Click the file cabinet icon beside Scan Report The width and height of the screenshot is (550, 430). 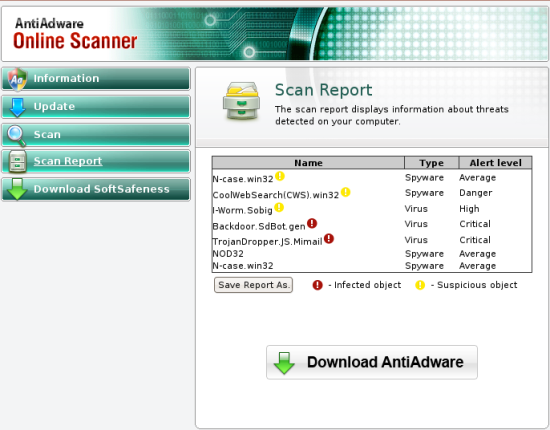coord(18,162)
